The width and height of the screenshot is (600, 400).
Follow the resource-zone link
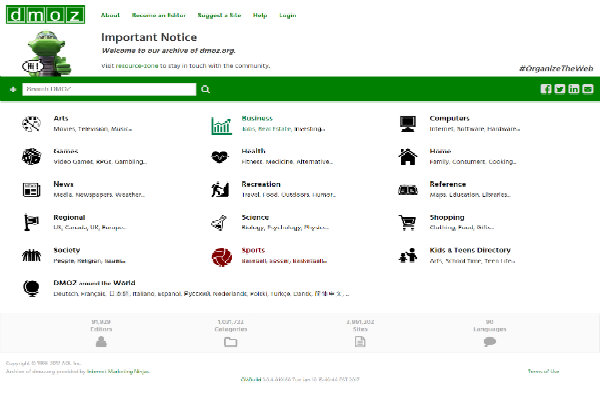click(137, 66)
